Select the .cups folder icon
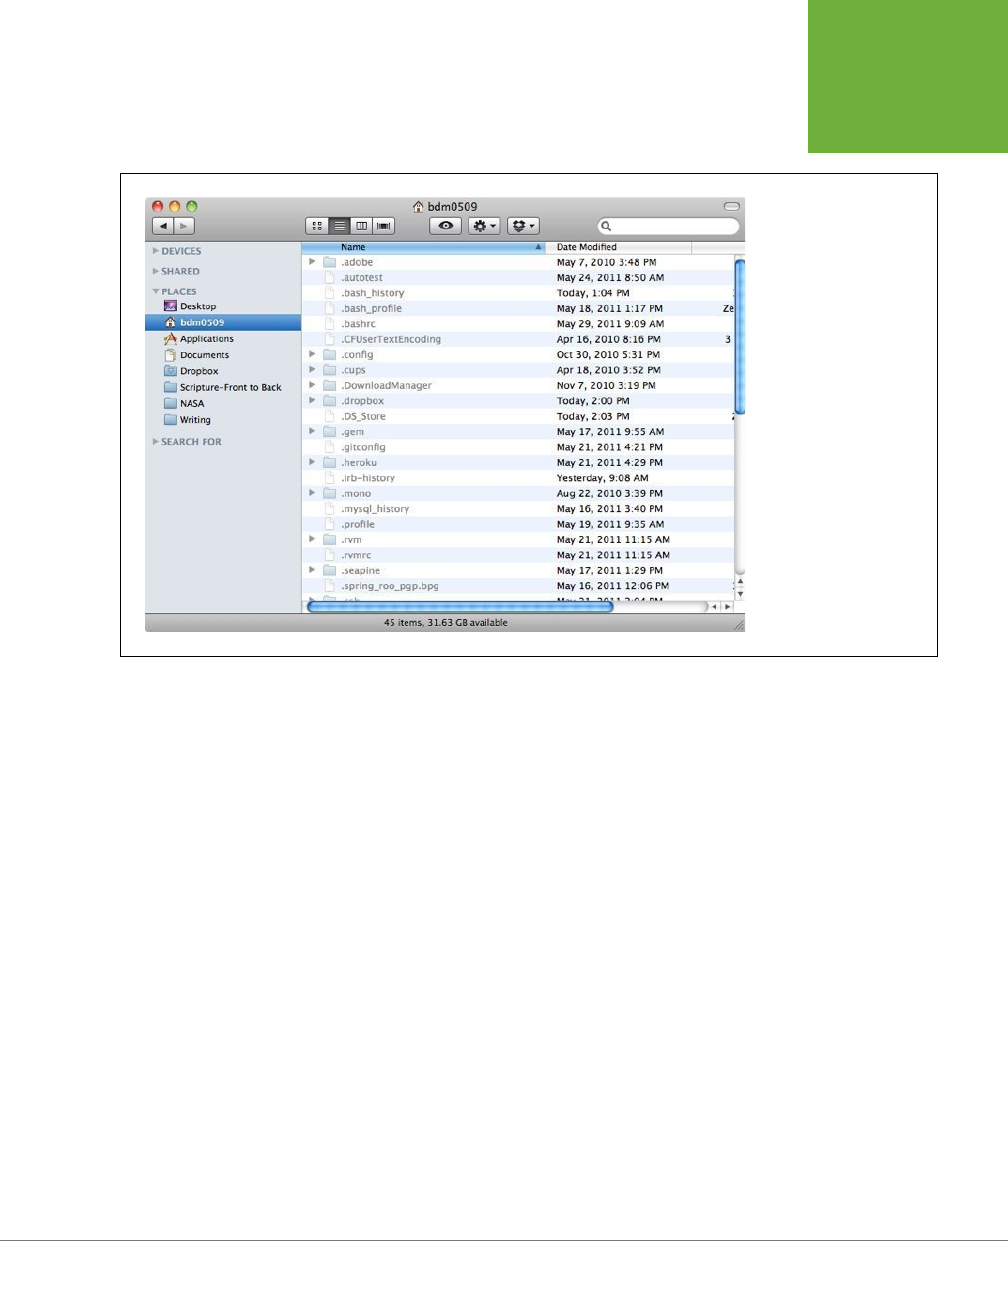Image resolution: width=1008 pixels, height=1310 pixels. pos(329,370)
